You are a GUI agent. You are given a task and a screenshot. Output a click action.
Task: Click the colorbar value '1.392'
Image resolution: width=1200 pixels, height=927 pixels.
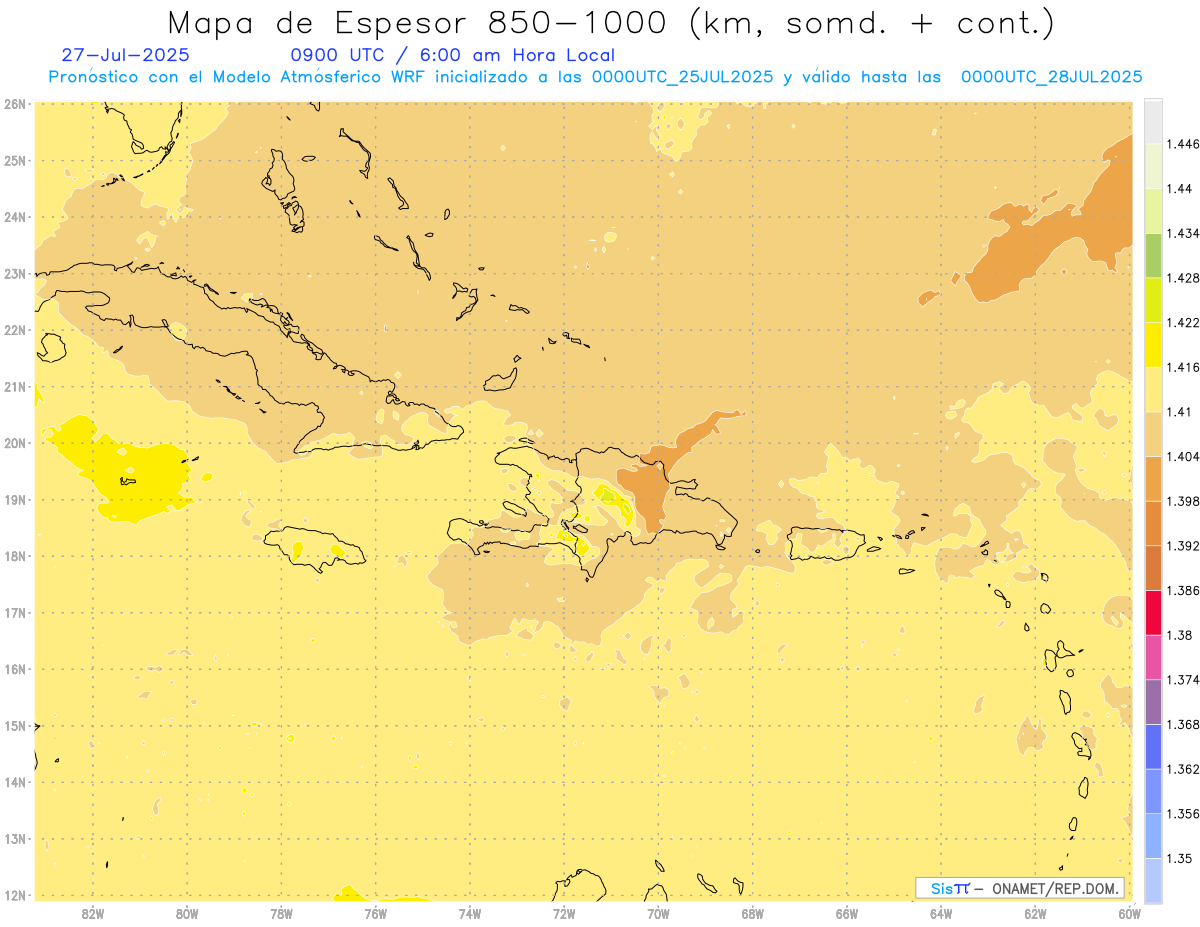coord(1183,546)
